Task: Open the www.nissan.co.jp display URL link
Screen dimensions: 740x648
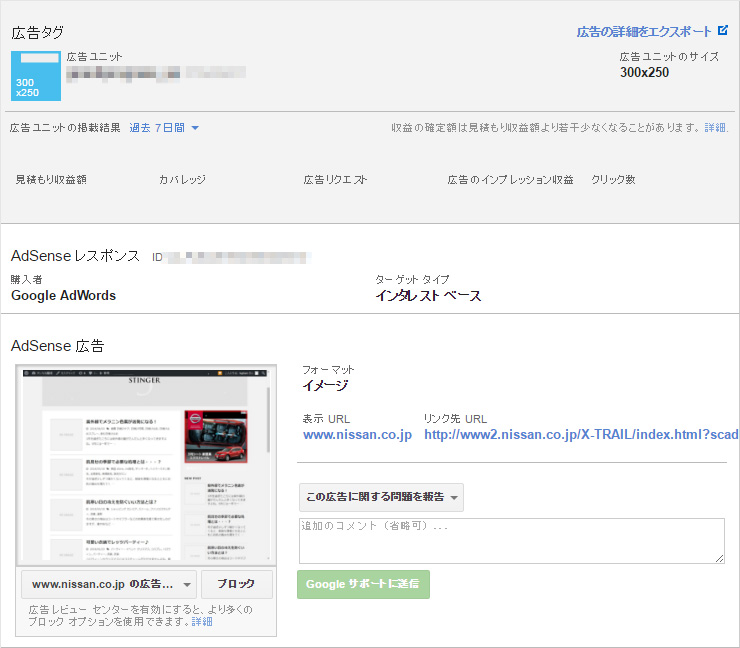Action: point(357,435)
